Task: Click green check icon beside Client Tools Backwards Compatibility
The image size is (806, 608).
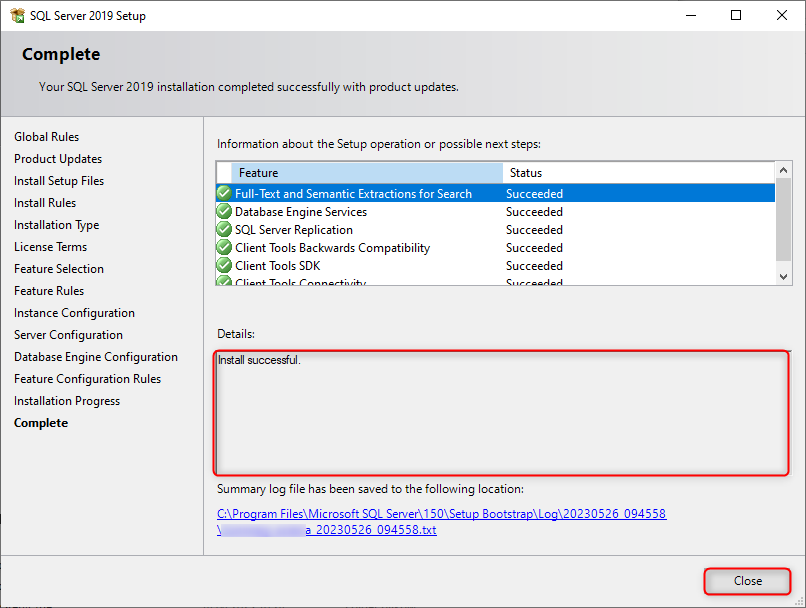Action: (x=224, y=247)
